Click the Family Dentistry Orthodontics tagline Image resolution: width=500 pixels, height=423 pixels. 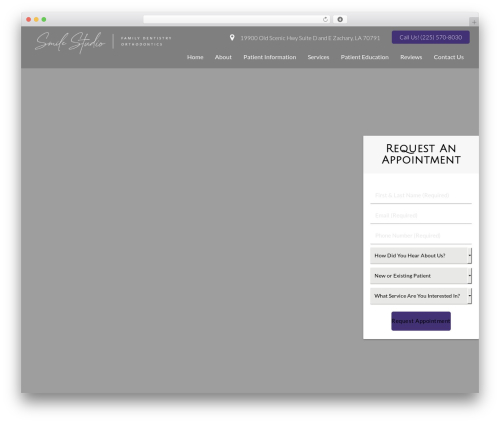pyautogui.click(x=146, y=41)
